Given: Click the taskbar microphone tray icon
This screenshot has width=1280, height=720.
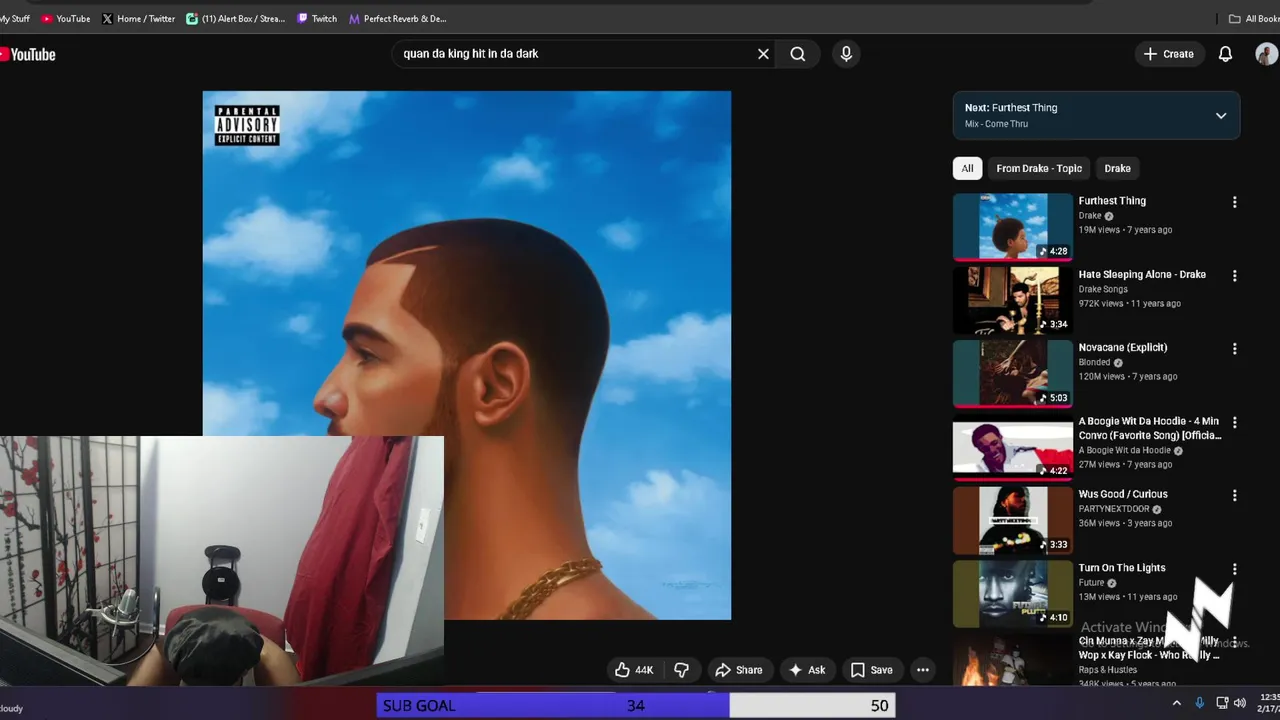Looking at the screenshot, I should click(1199, 703).
